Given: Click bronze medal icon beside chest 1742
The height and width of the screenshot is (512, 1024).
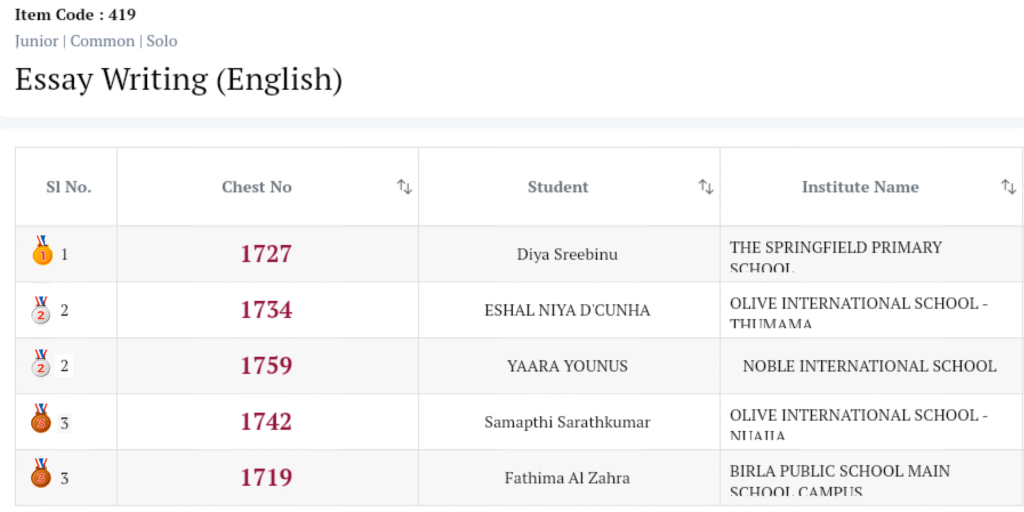Looking at the screenshot, I should coord(41,420).
